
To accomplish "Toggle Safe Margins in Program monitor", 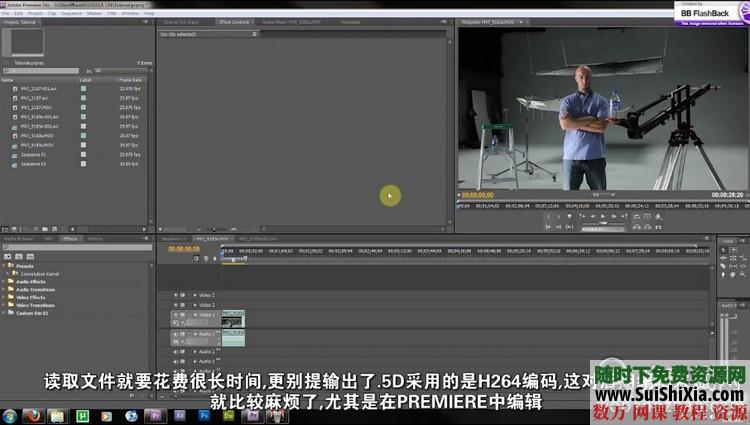I will click(647, 217).
